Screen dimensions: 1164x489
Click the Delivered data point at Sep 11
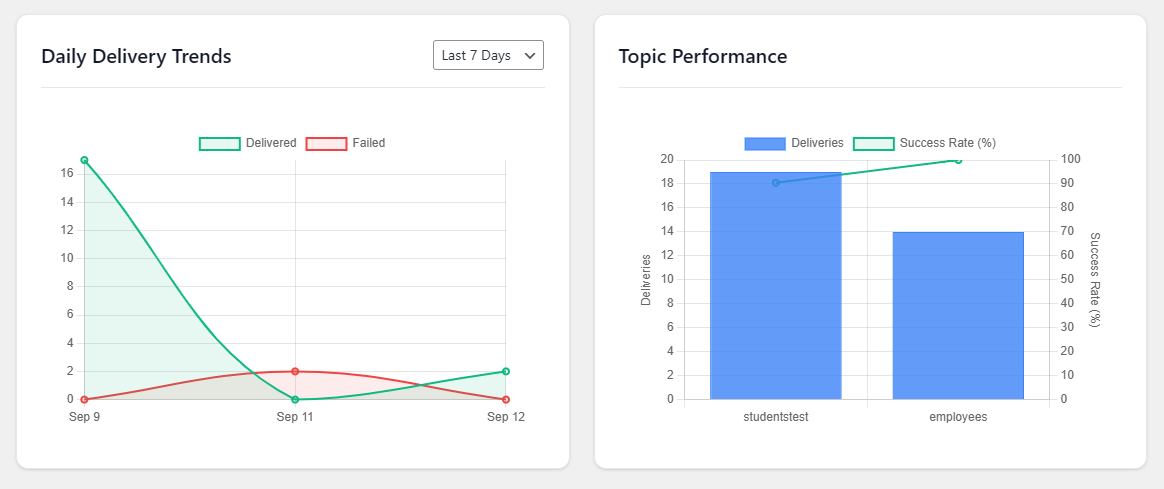(295, 399)
